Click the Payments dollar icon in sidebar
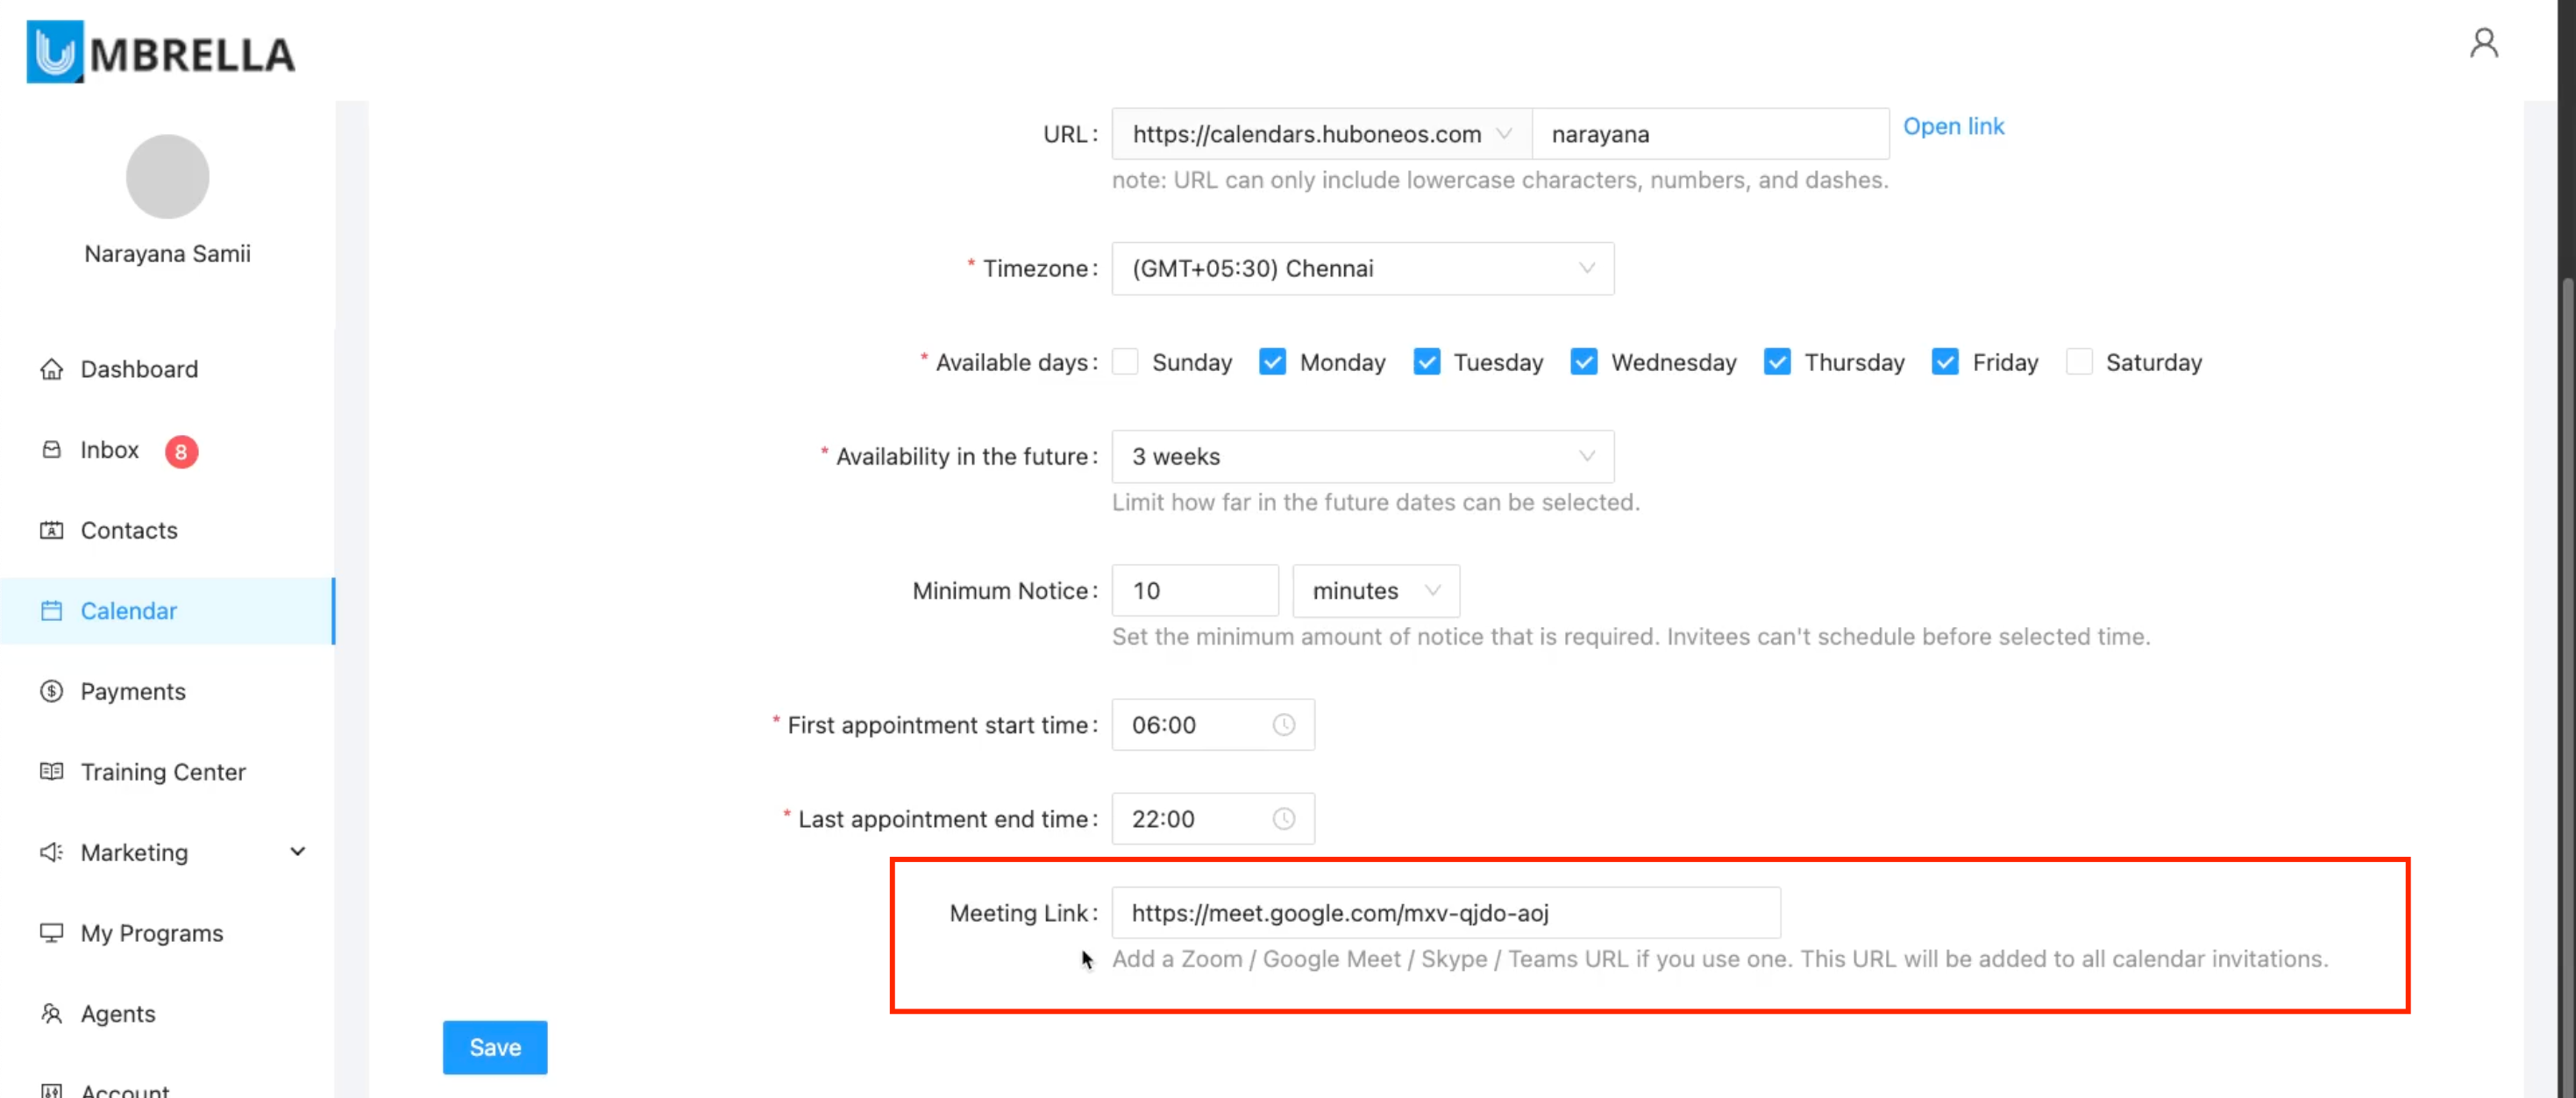The width and height of the screenshot is (2576, 1098). point(51,691)
